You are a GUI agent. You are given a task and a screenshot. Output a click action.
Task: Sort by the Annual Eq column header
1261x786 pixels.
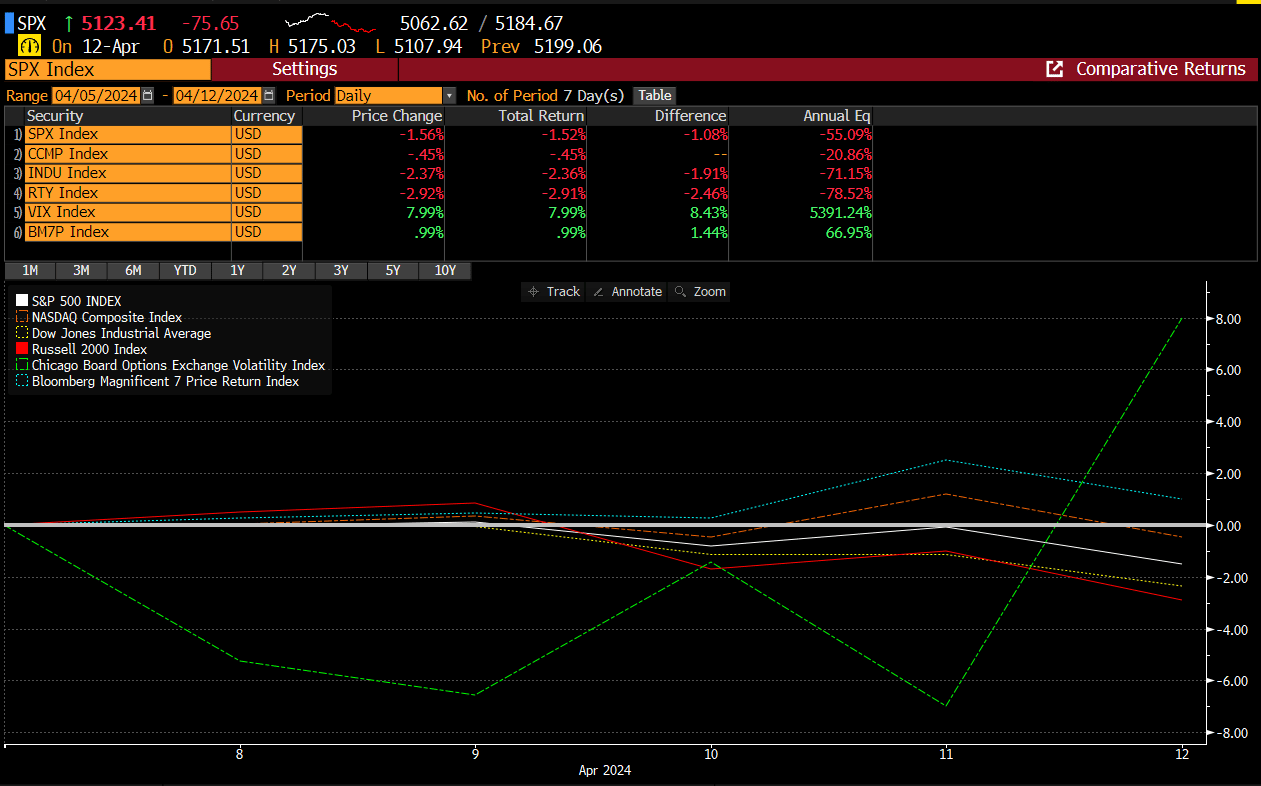pos(800,116)
